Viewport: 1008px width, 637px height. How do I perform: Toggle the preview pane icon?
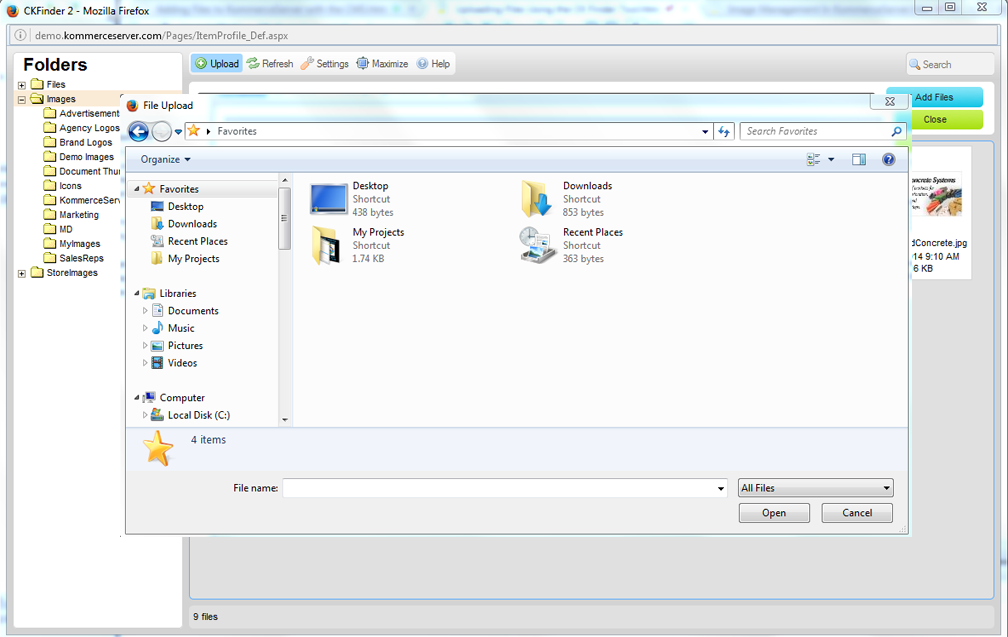859,160
